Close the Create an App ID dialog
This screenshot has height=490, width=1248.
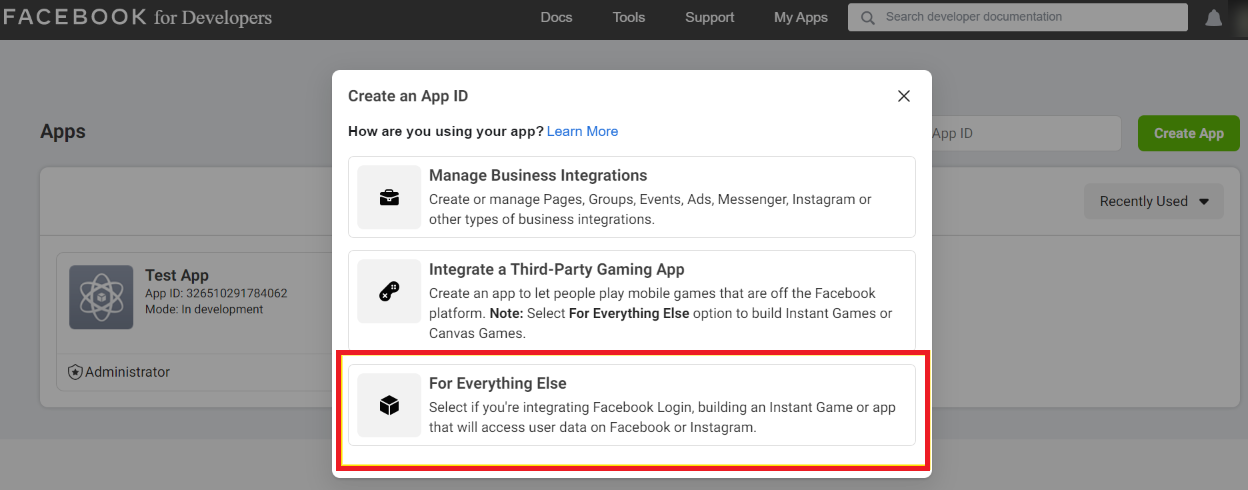coord(904,96)
